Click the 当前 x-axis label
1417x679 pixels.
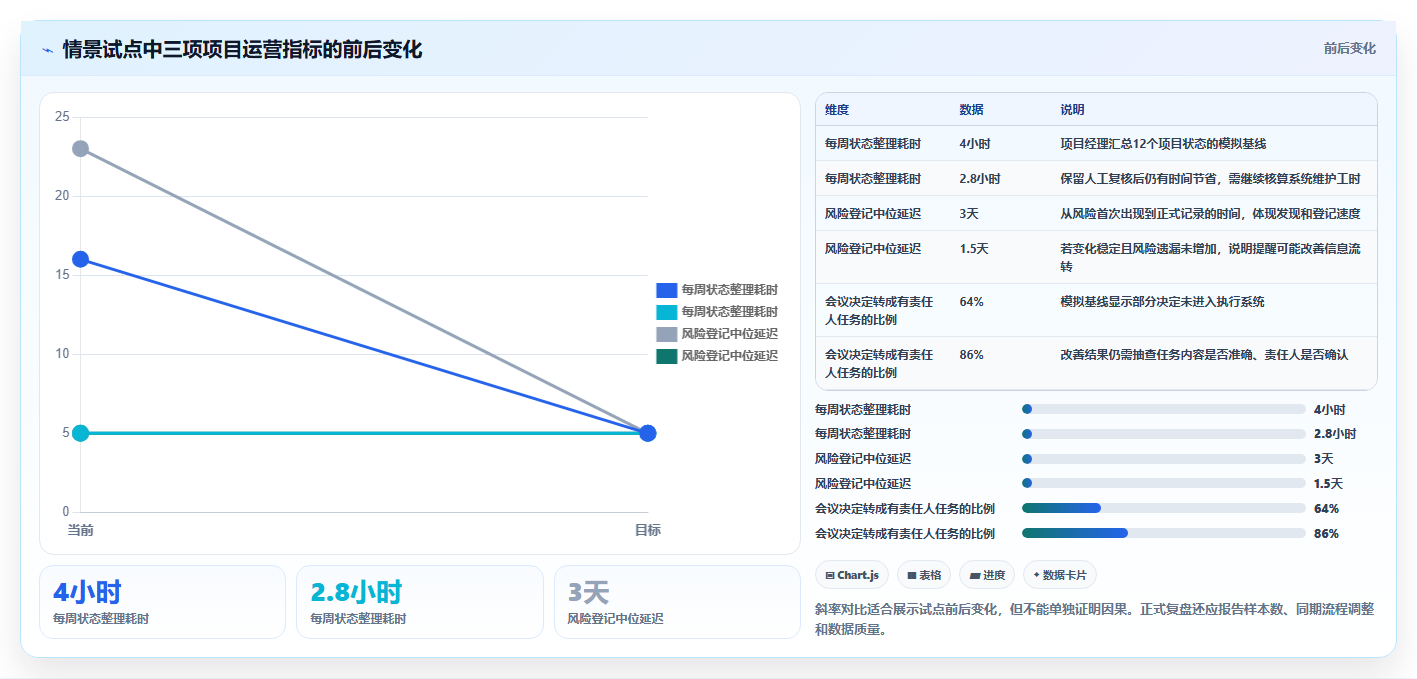[81, 530]
